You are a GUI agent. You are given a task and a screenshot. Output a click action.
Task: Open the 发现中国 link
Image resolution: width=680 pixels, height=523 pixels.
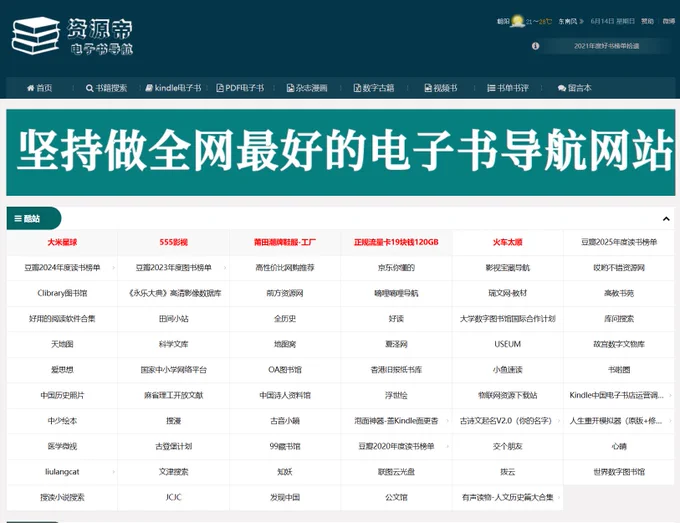tap(285, 497)
